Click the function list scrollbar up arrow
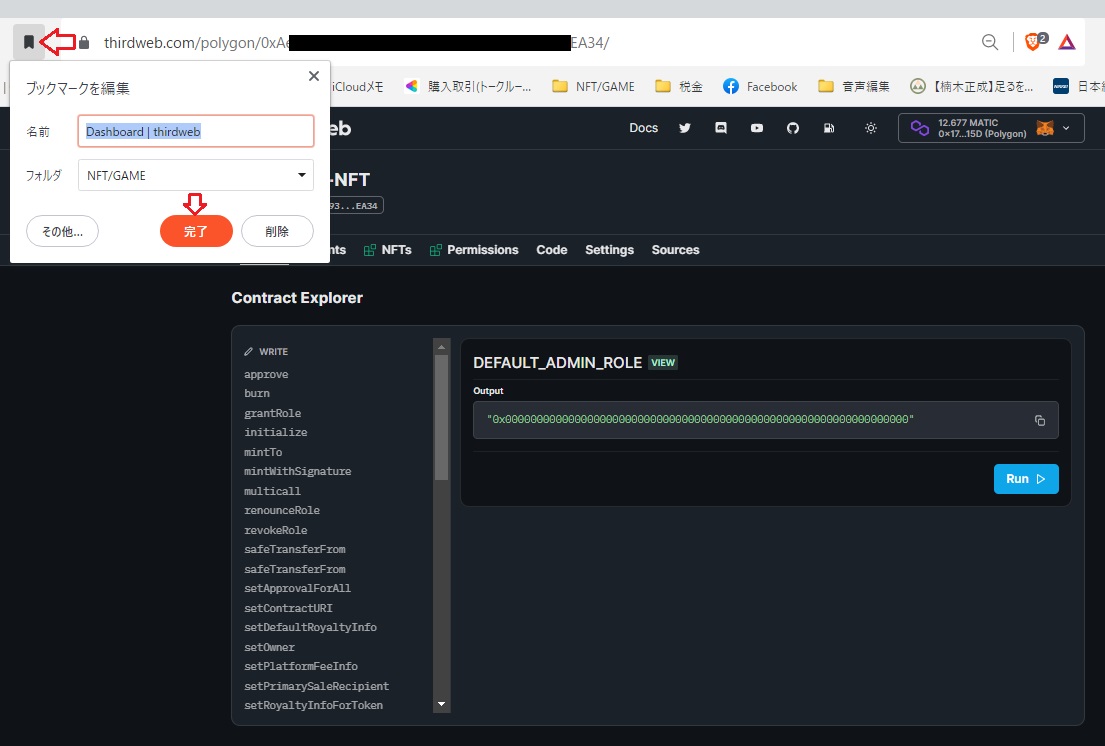The height and width of the screenshot is (746, 1105). pyautogui.click(x=442, y=347)
